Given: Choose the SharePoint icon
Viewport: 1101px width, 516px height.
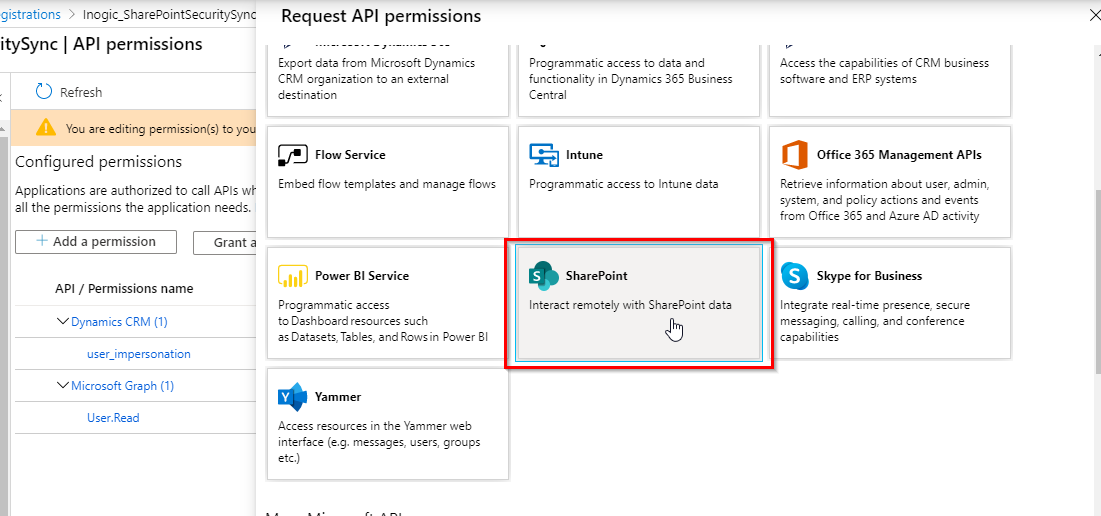Looking at the screenshot, I should point(544,277).
